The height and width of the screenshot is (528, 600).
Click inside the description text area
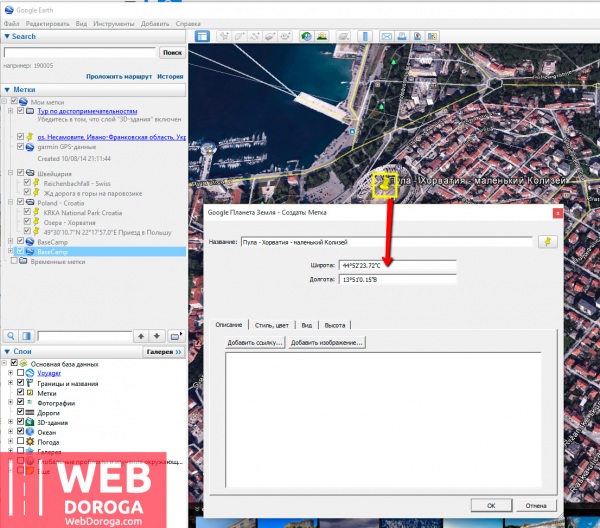383,420
